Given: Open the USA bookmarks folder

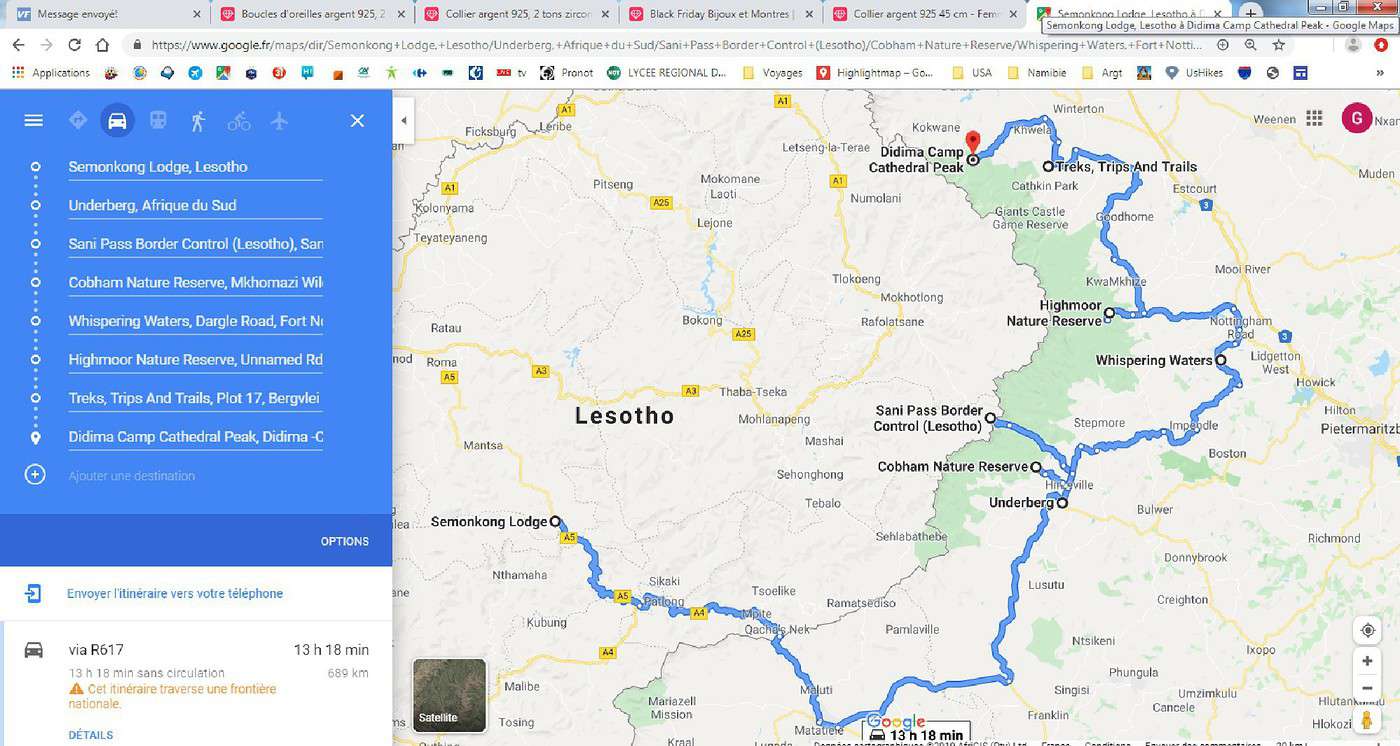Looking at the screenshot, I should tap(971, 73).
